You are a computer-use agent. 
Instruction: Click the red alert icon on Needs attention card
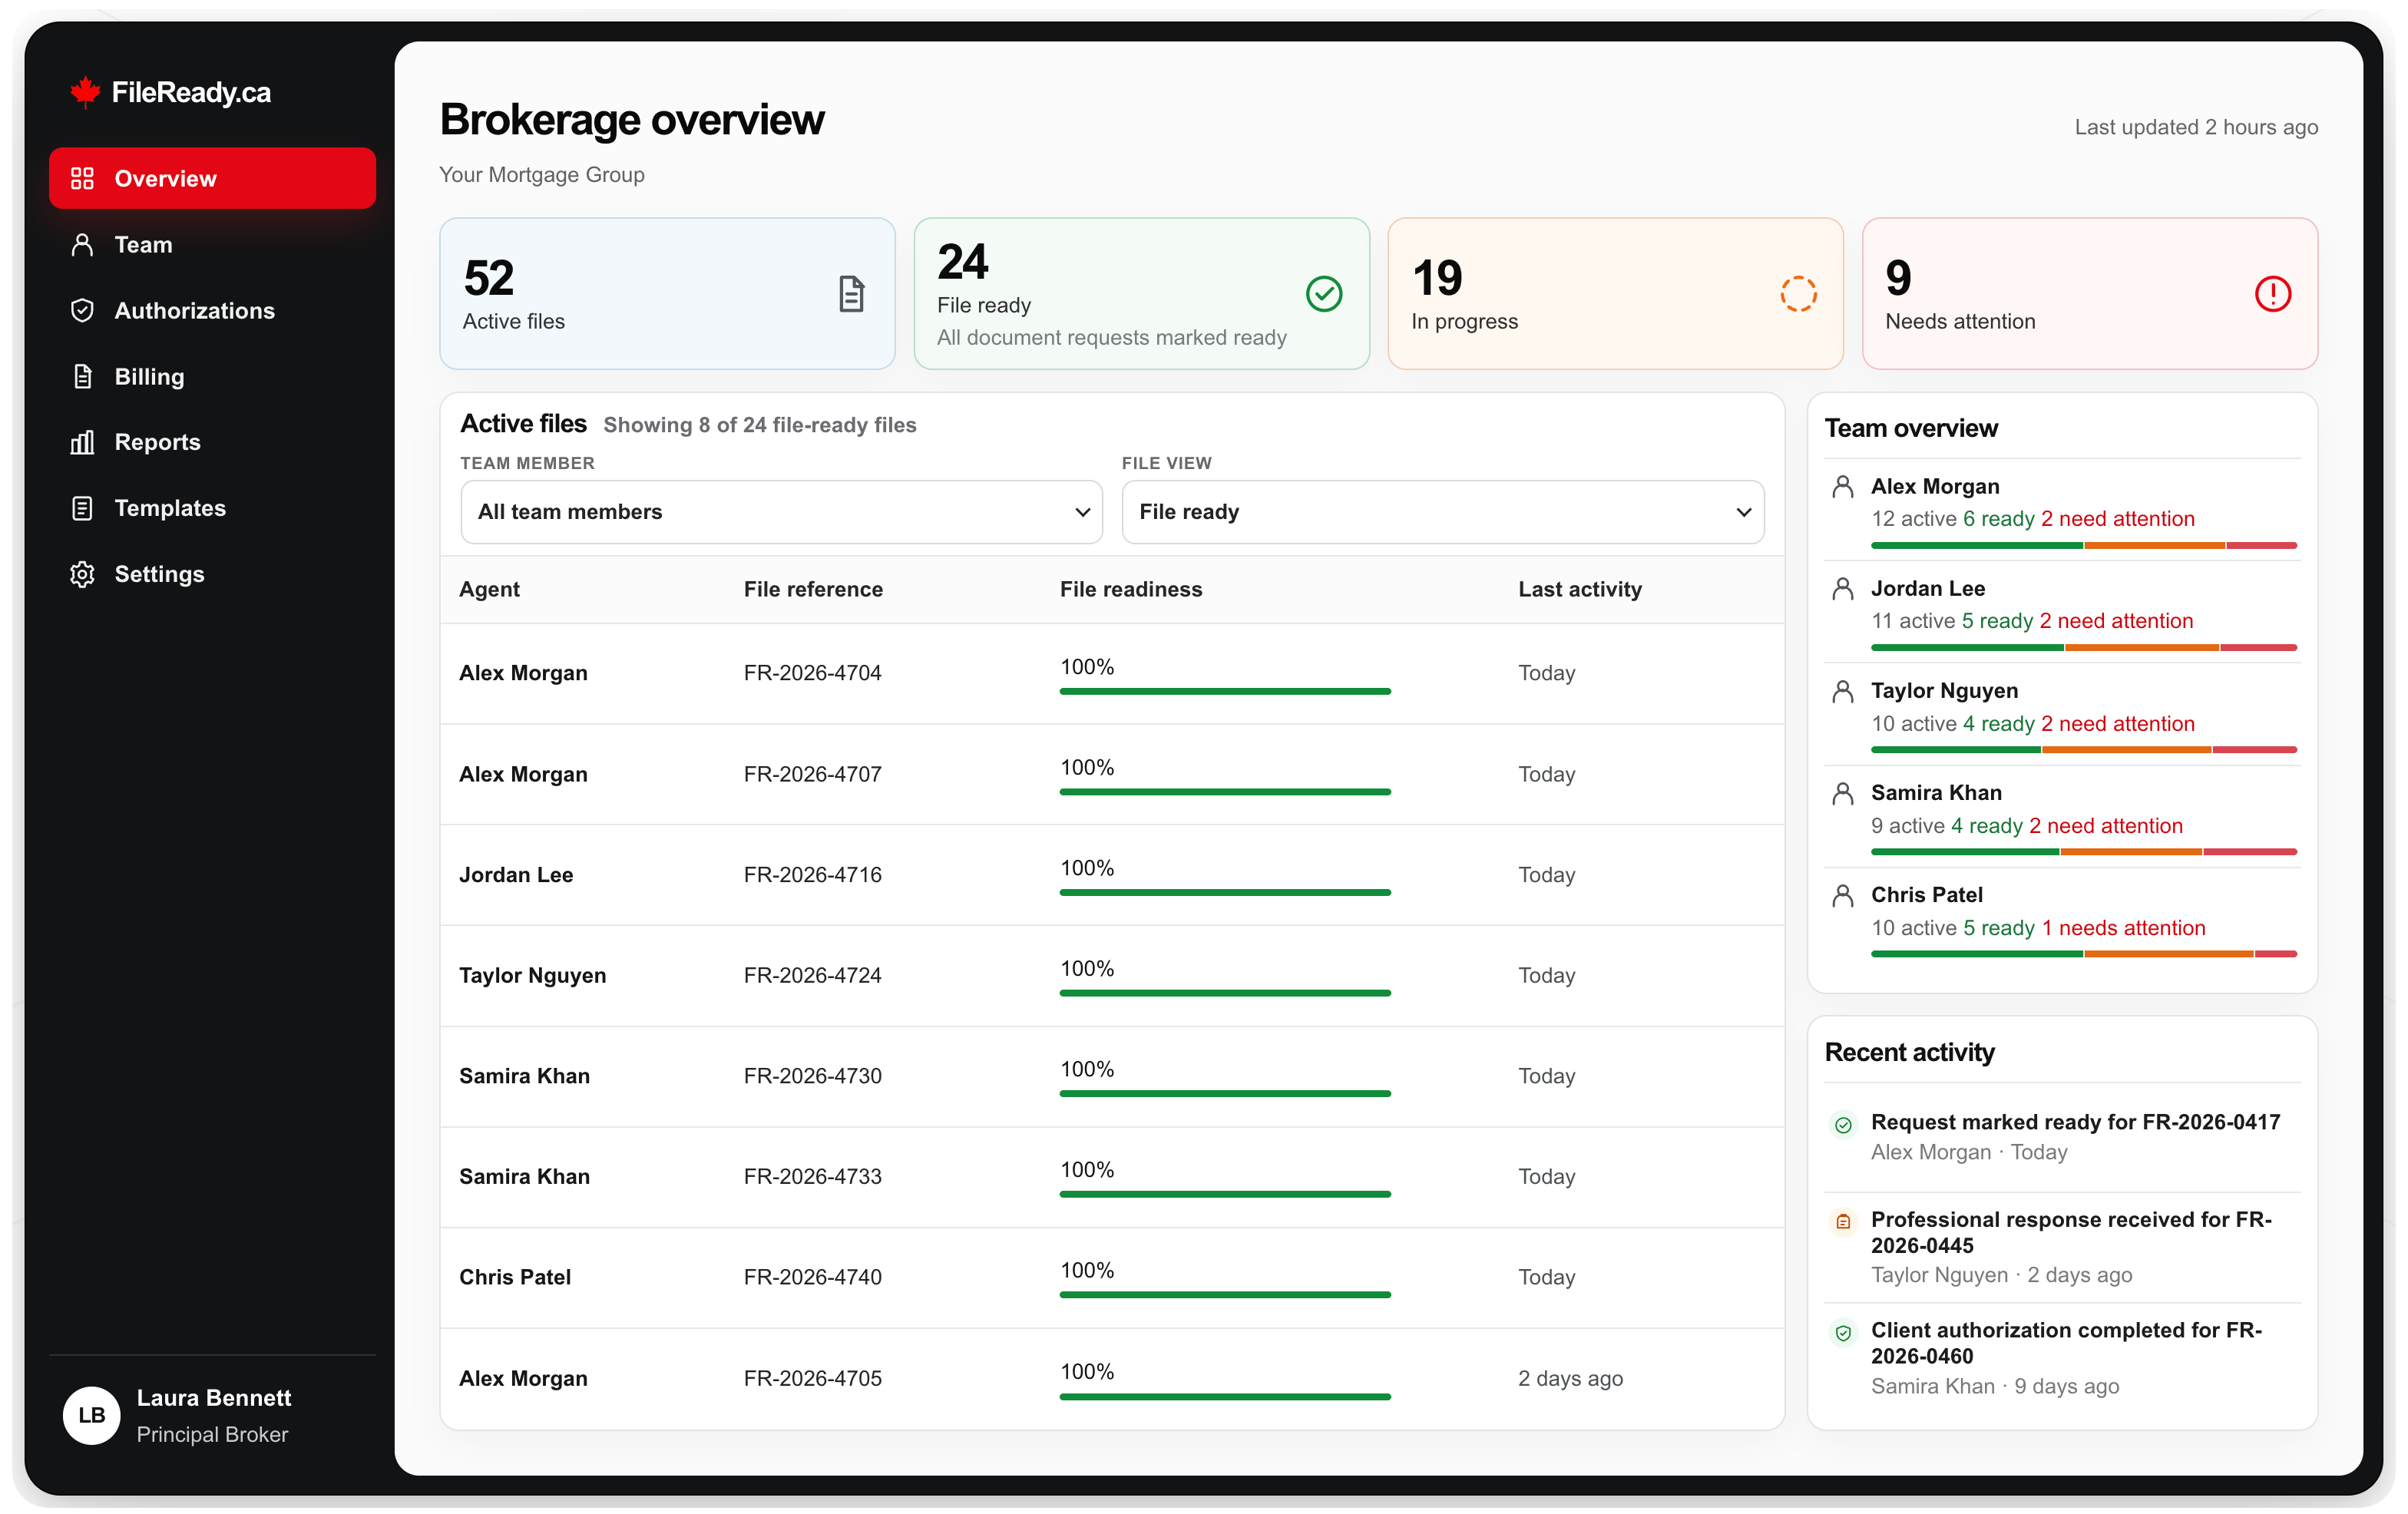point(2272,294)
